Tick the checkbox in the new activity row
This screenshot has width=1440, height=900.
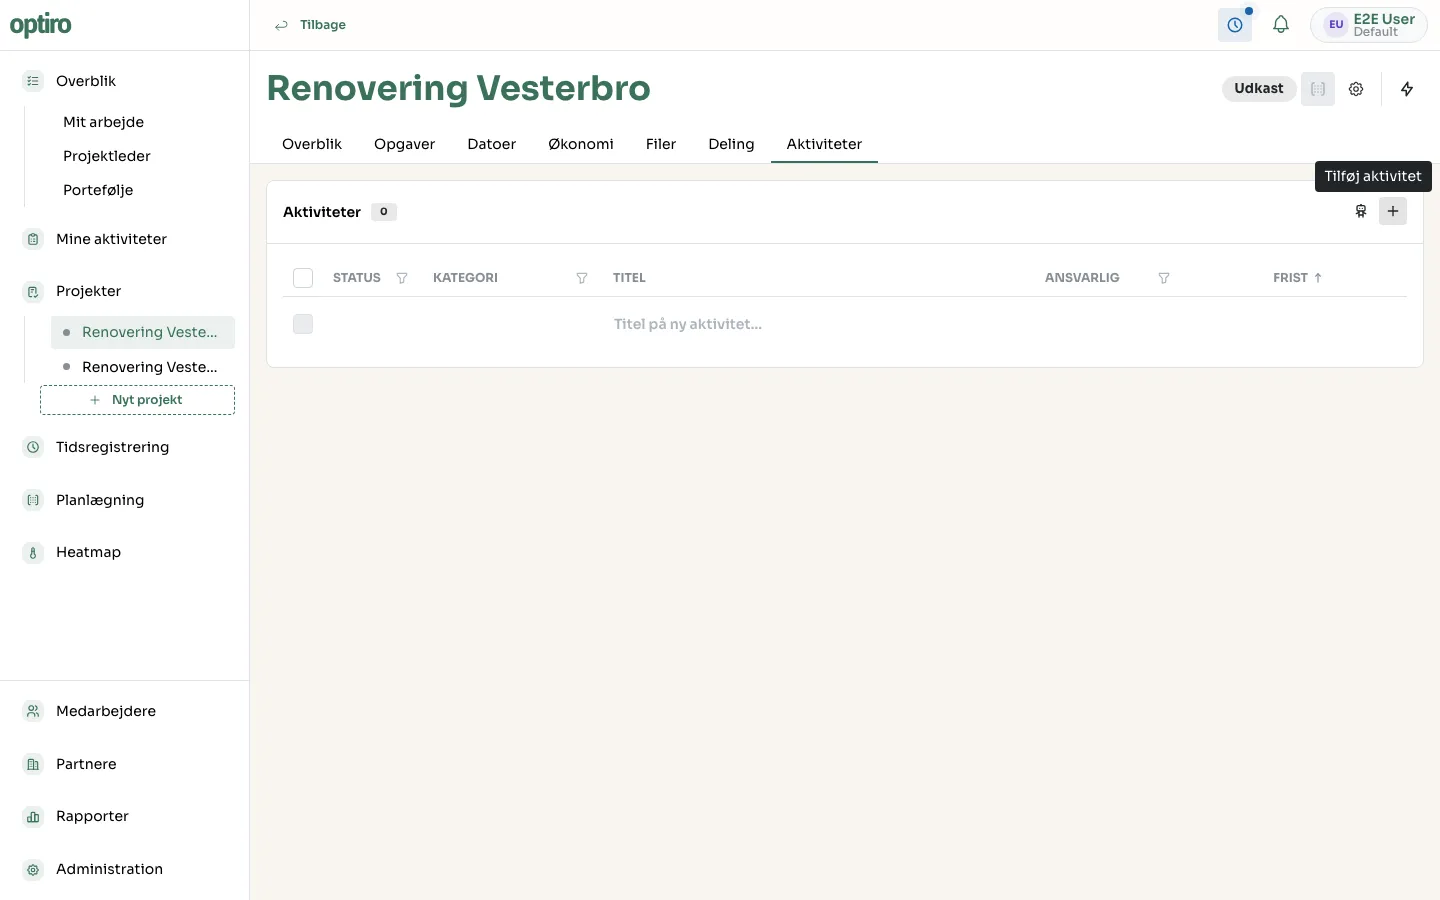point(303,324)
